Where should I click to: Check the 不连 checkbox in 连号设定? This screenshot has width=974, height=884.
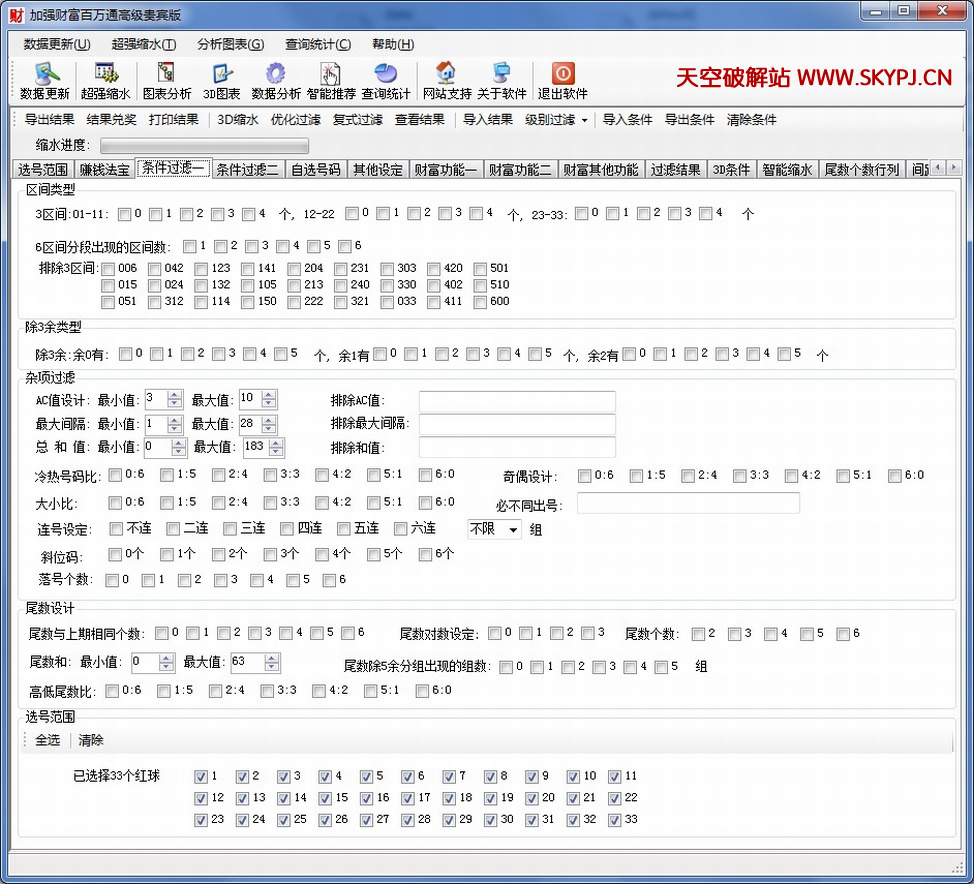[116, 529]
